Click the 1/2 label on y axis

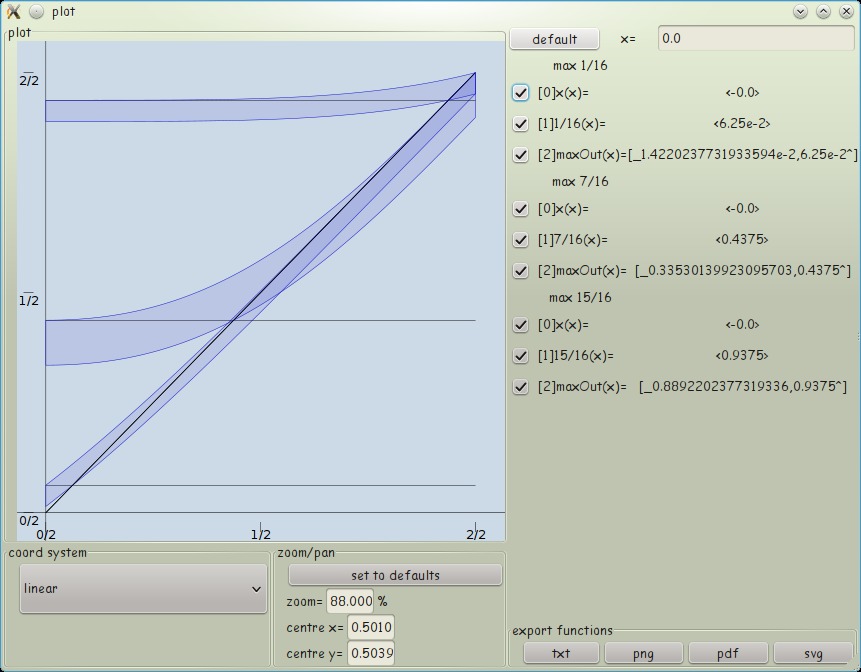[x=29, y=300]
